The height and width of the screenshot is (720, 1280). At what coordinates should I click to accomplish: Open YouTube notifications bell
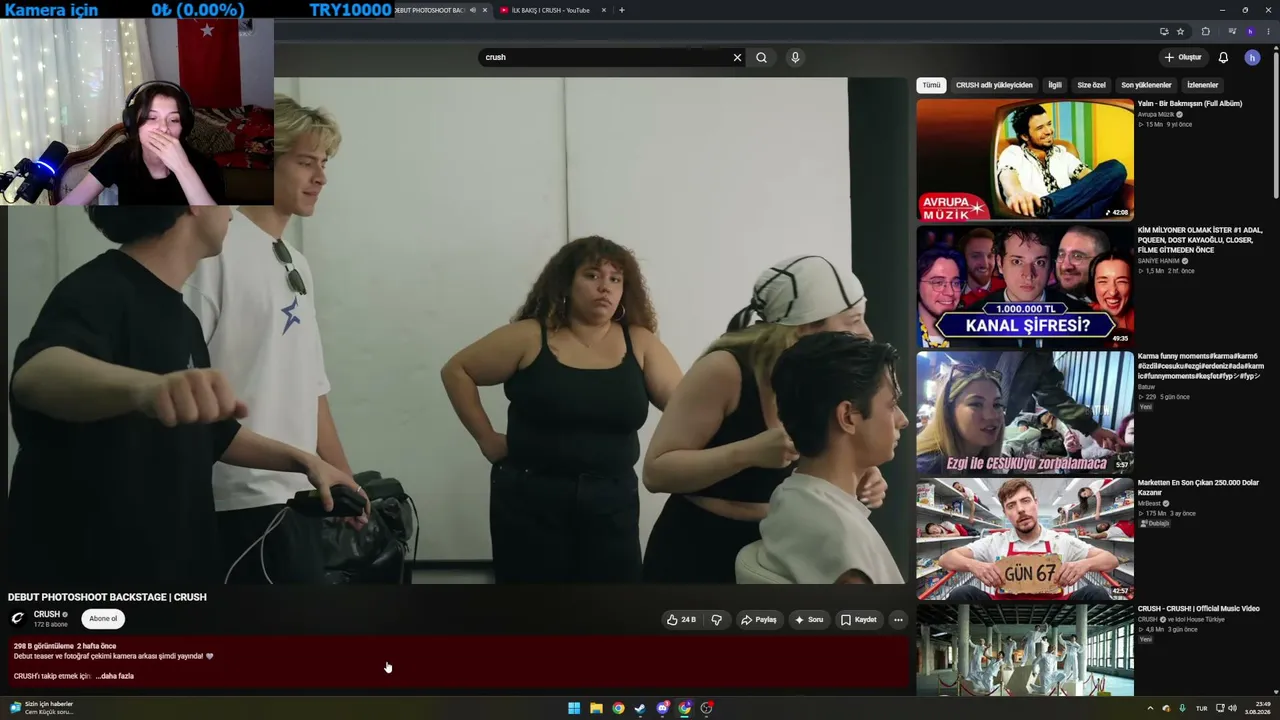click(1223, 58)
